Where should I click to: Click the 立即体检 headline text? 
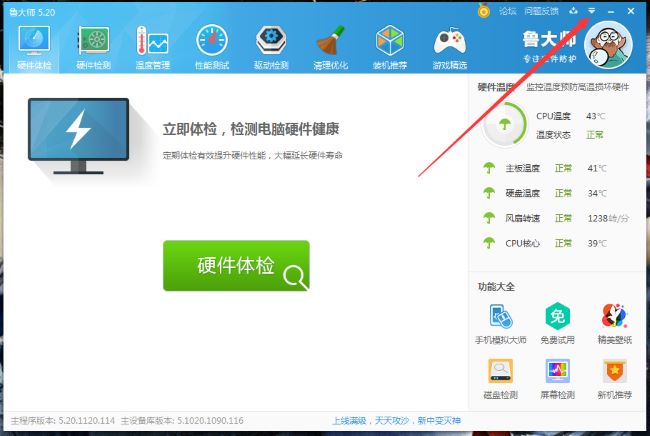(251, 129)
